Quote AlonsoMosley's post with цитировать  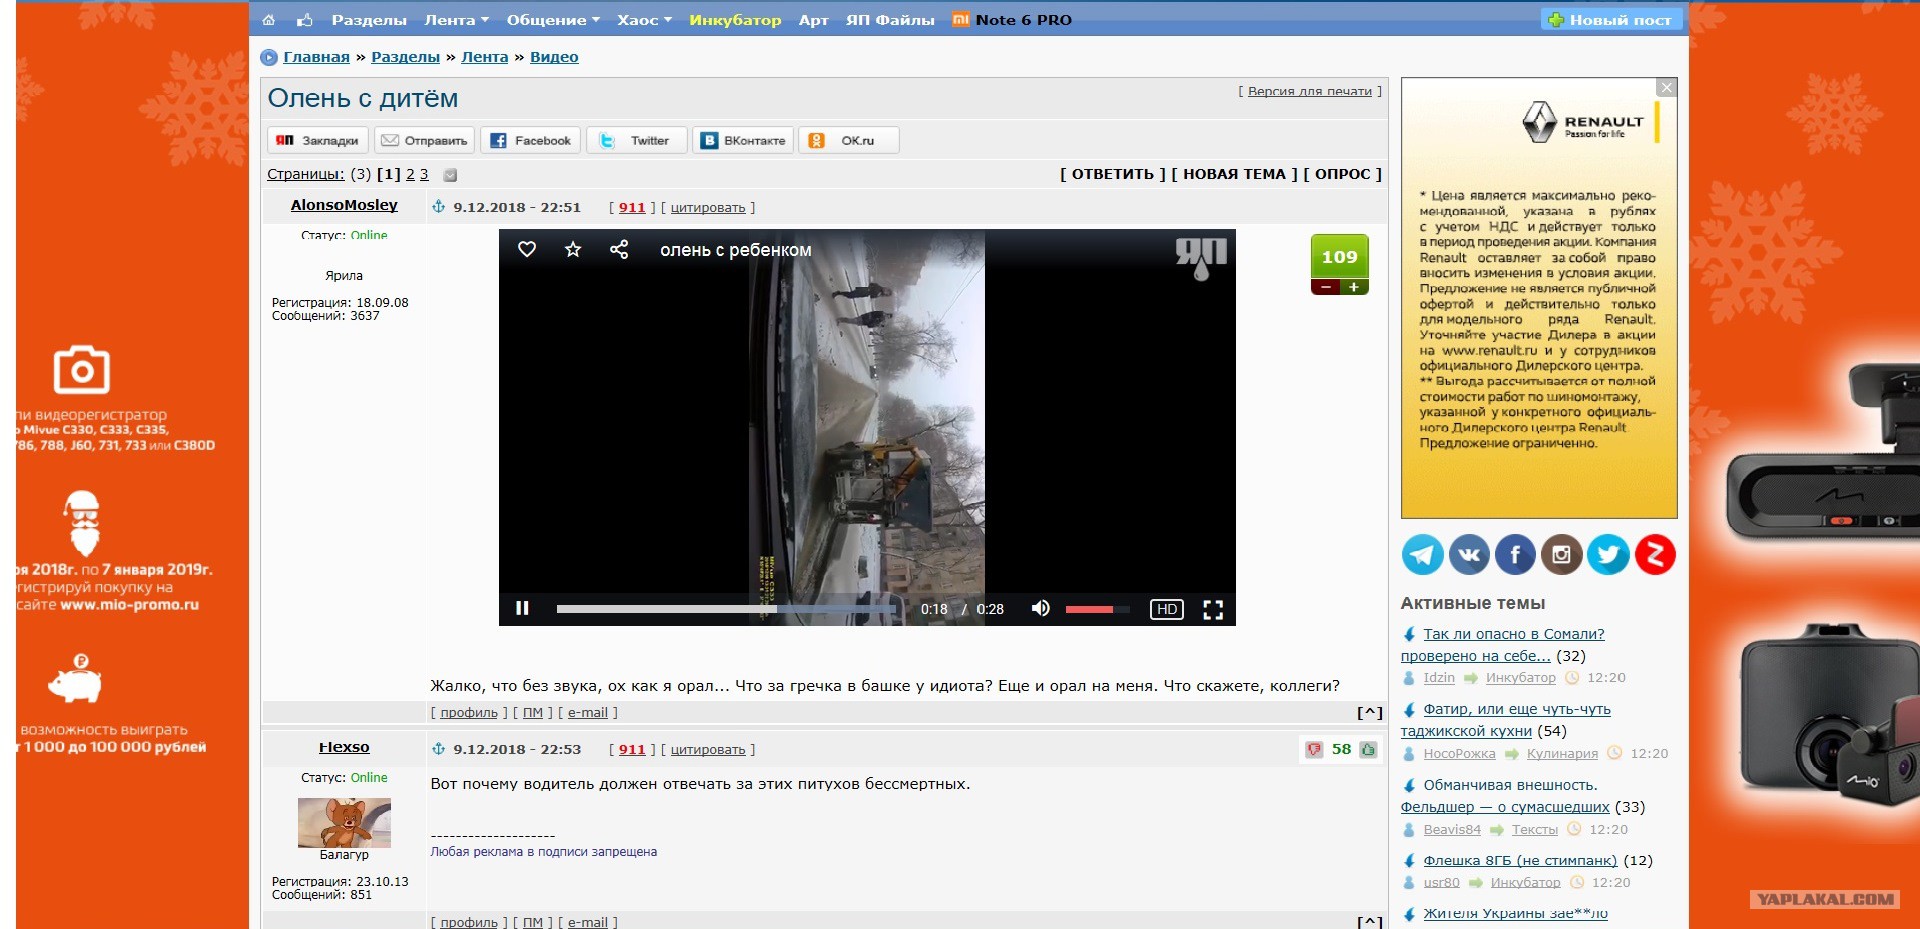708,208
